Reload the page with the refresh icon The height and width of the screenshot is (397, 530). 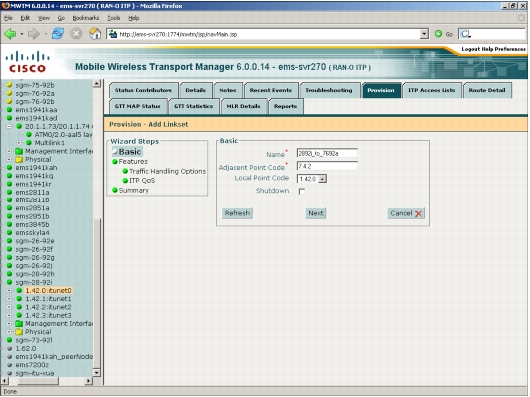click(58, 34)
